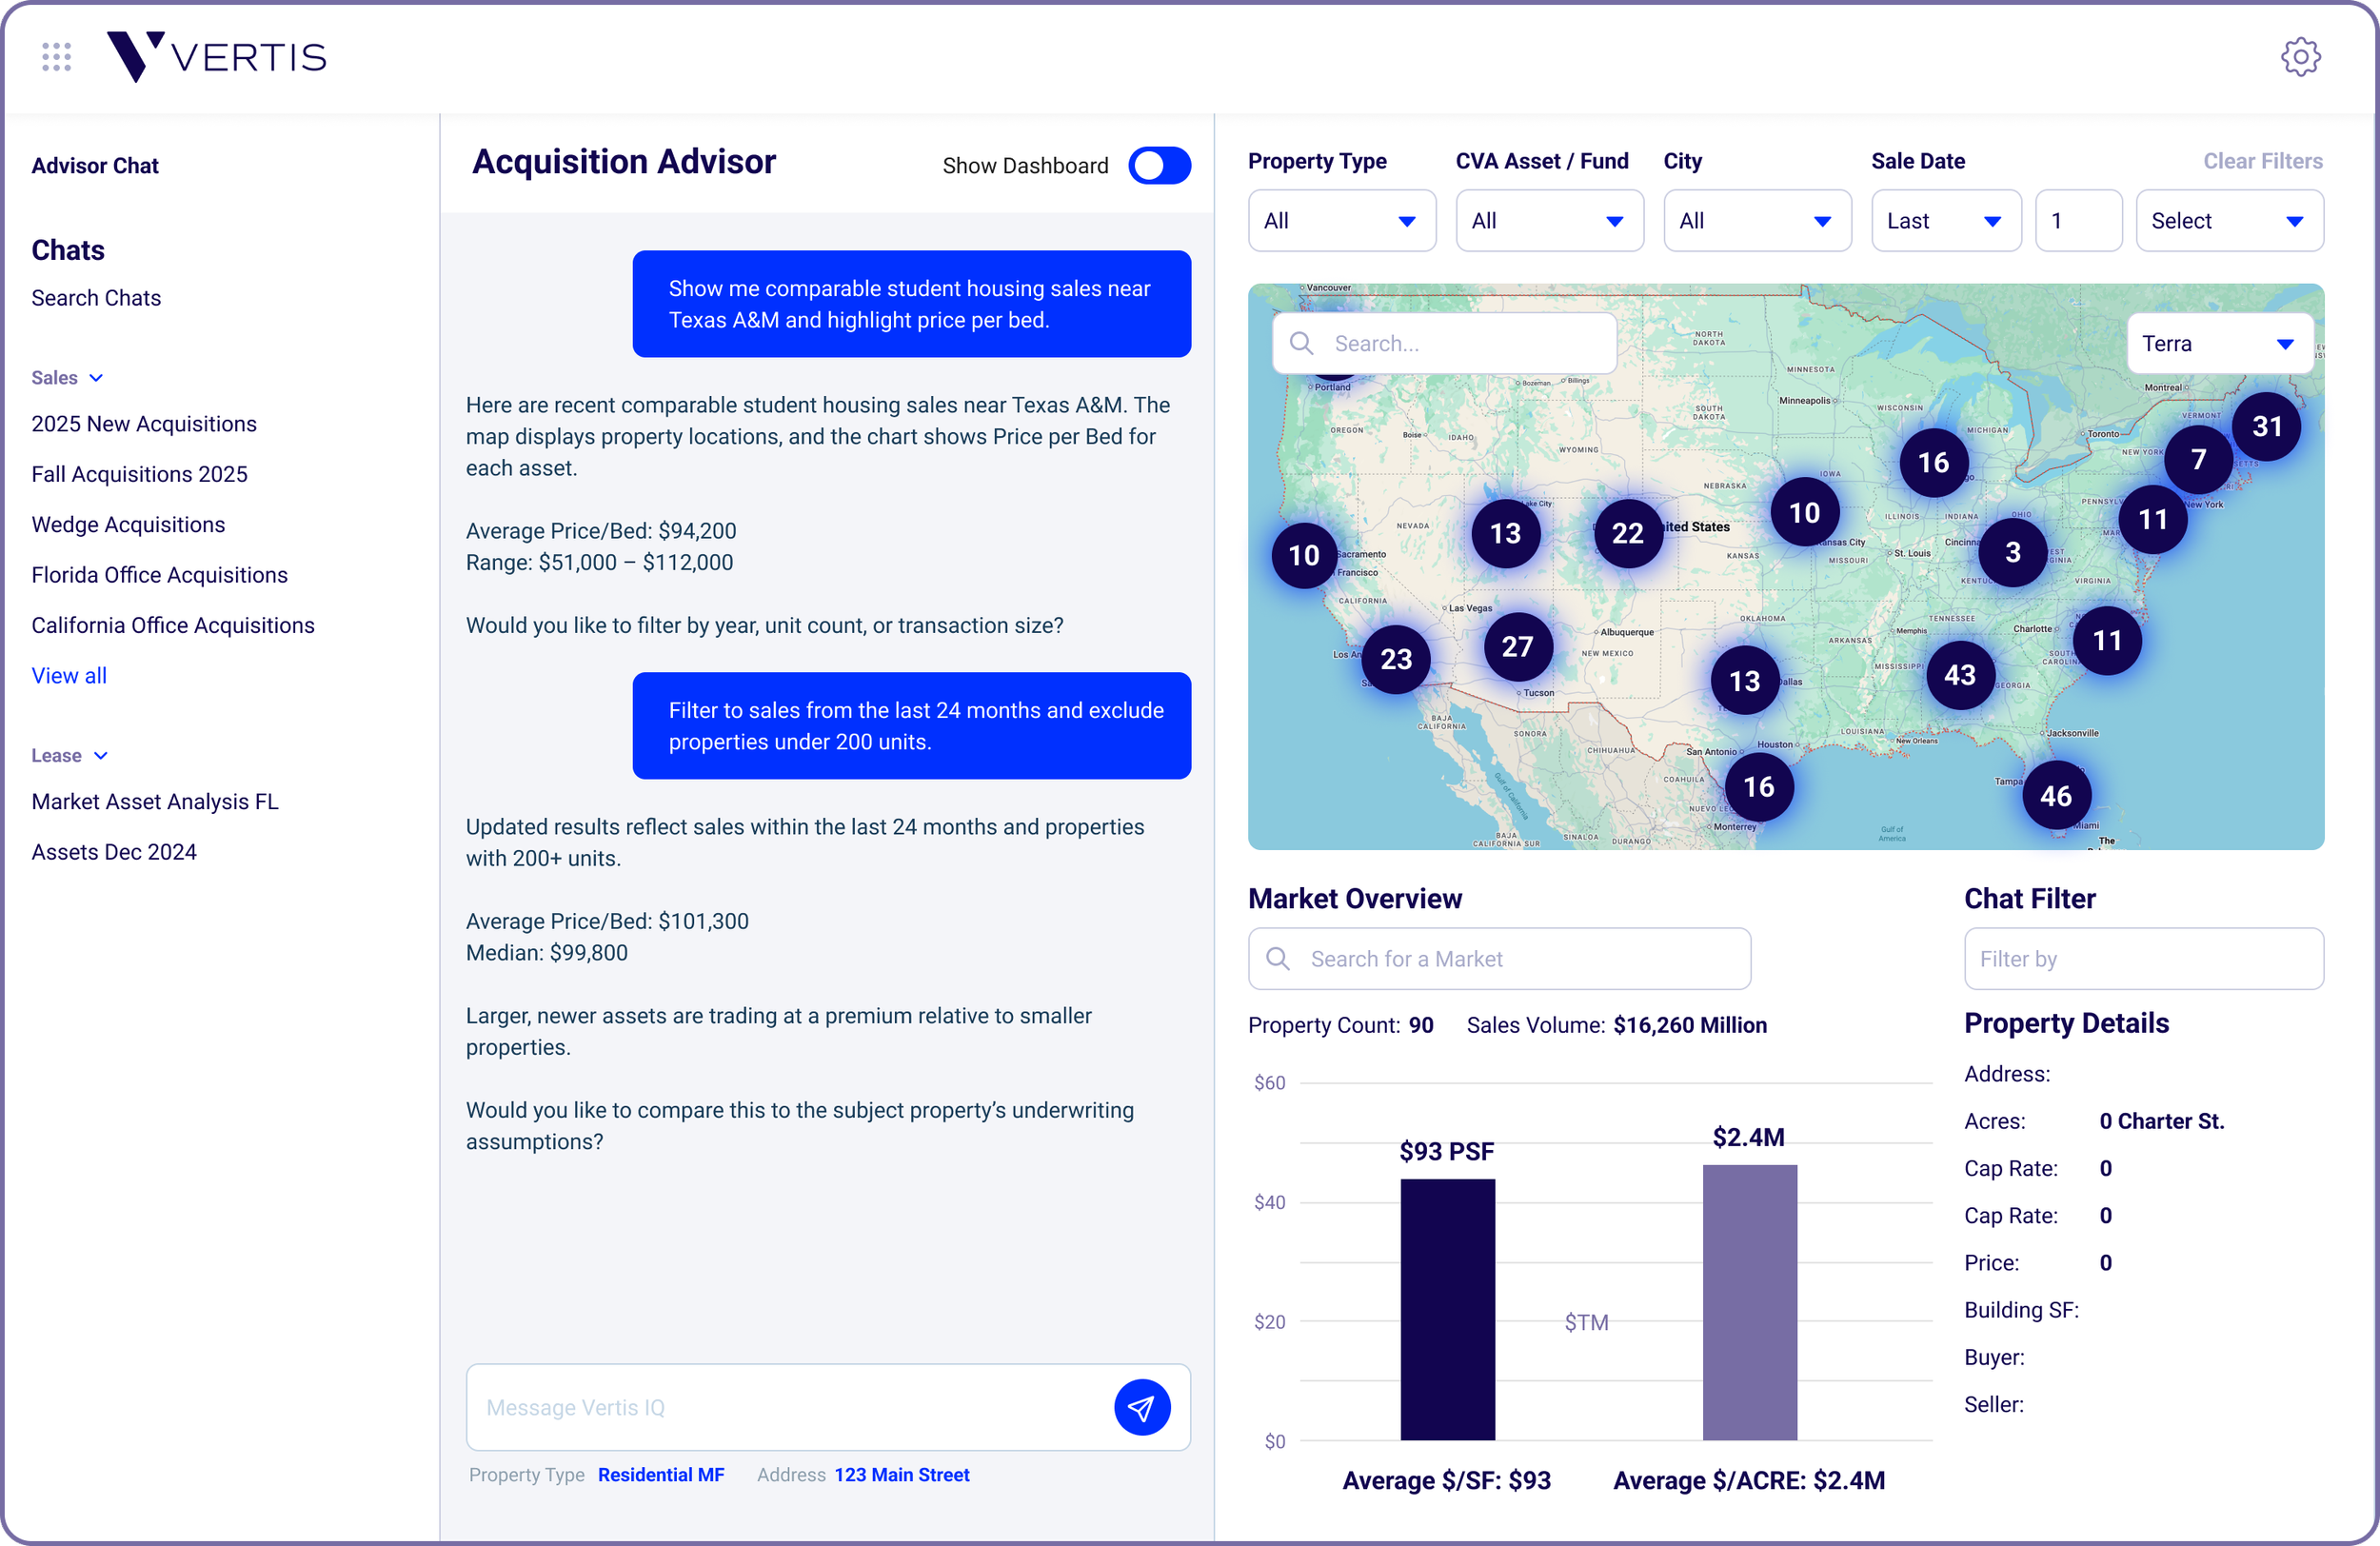
Task: Open the settings gear icon
Action: 2300,57
